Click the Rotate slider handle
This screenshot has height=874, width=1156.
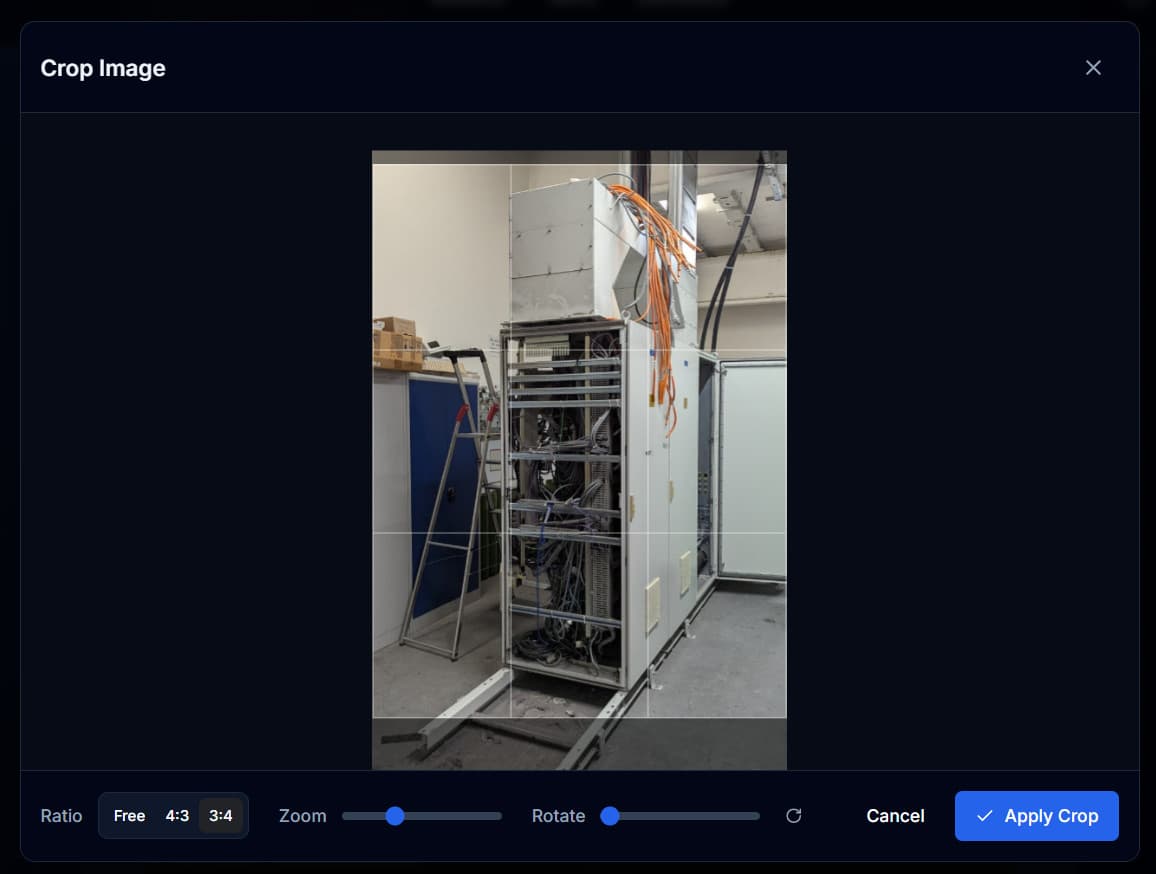[x=610, y=816]
